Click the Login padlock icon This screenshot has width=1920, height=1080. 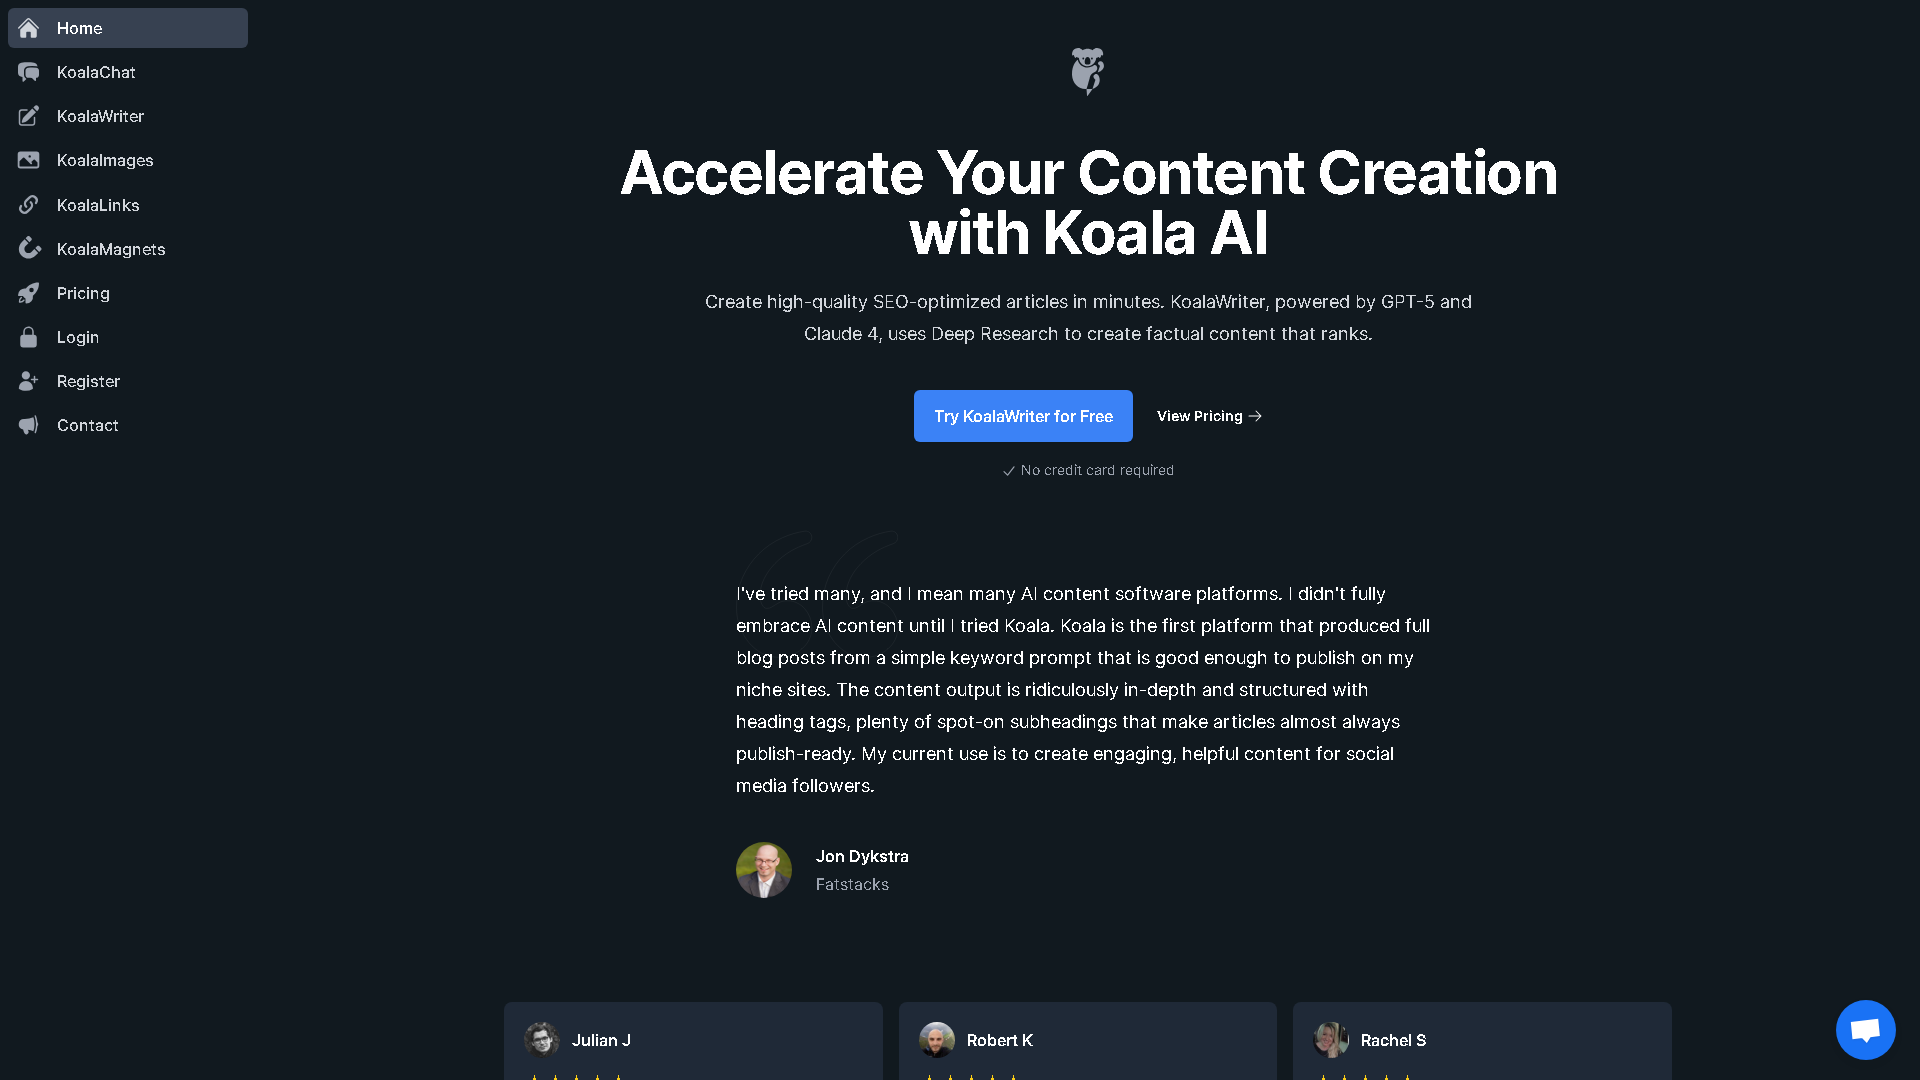pos(28,337)
